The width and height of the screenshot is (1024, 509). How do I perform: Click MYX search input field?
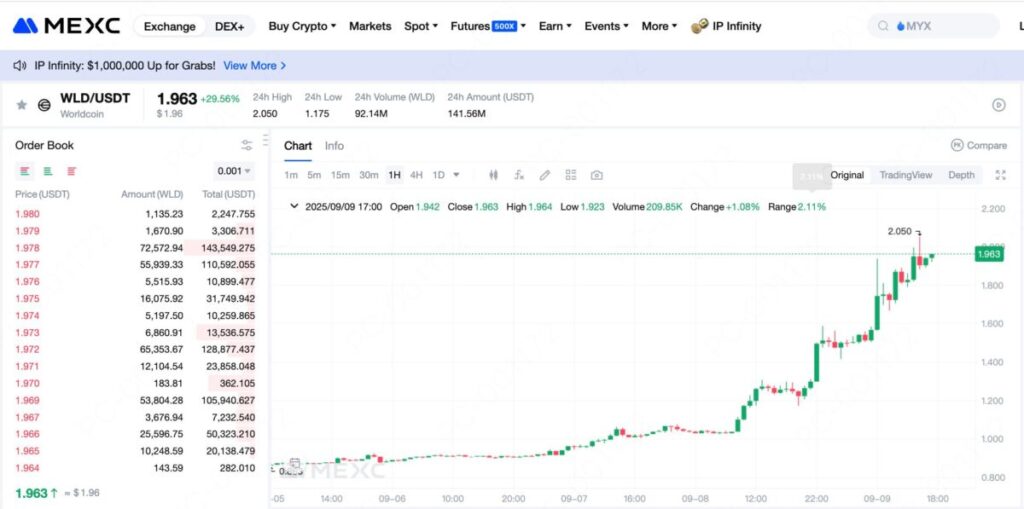coord(933,26)
